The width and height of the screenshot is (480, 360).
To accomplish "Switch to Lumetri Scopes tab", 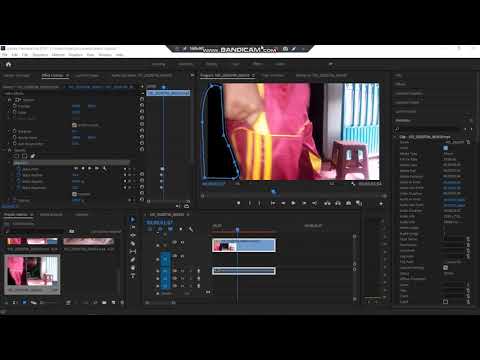I will click(87, 76).
